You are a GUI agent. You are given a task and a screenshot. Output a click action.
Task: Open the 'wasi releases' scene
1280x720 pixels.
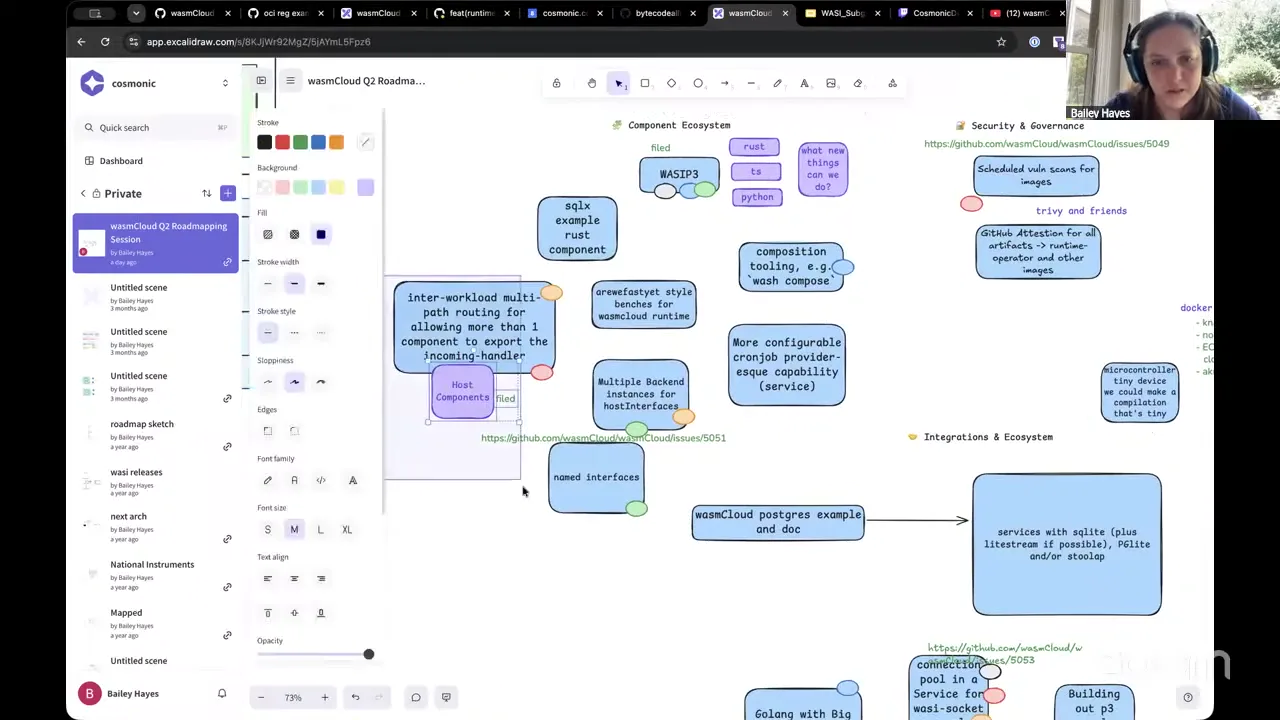point(155,483)
